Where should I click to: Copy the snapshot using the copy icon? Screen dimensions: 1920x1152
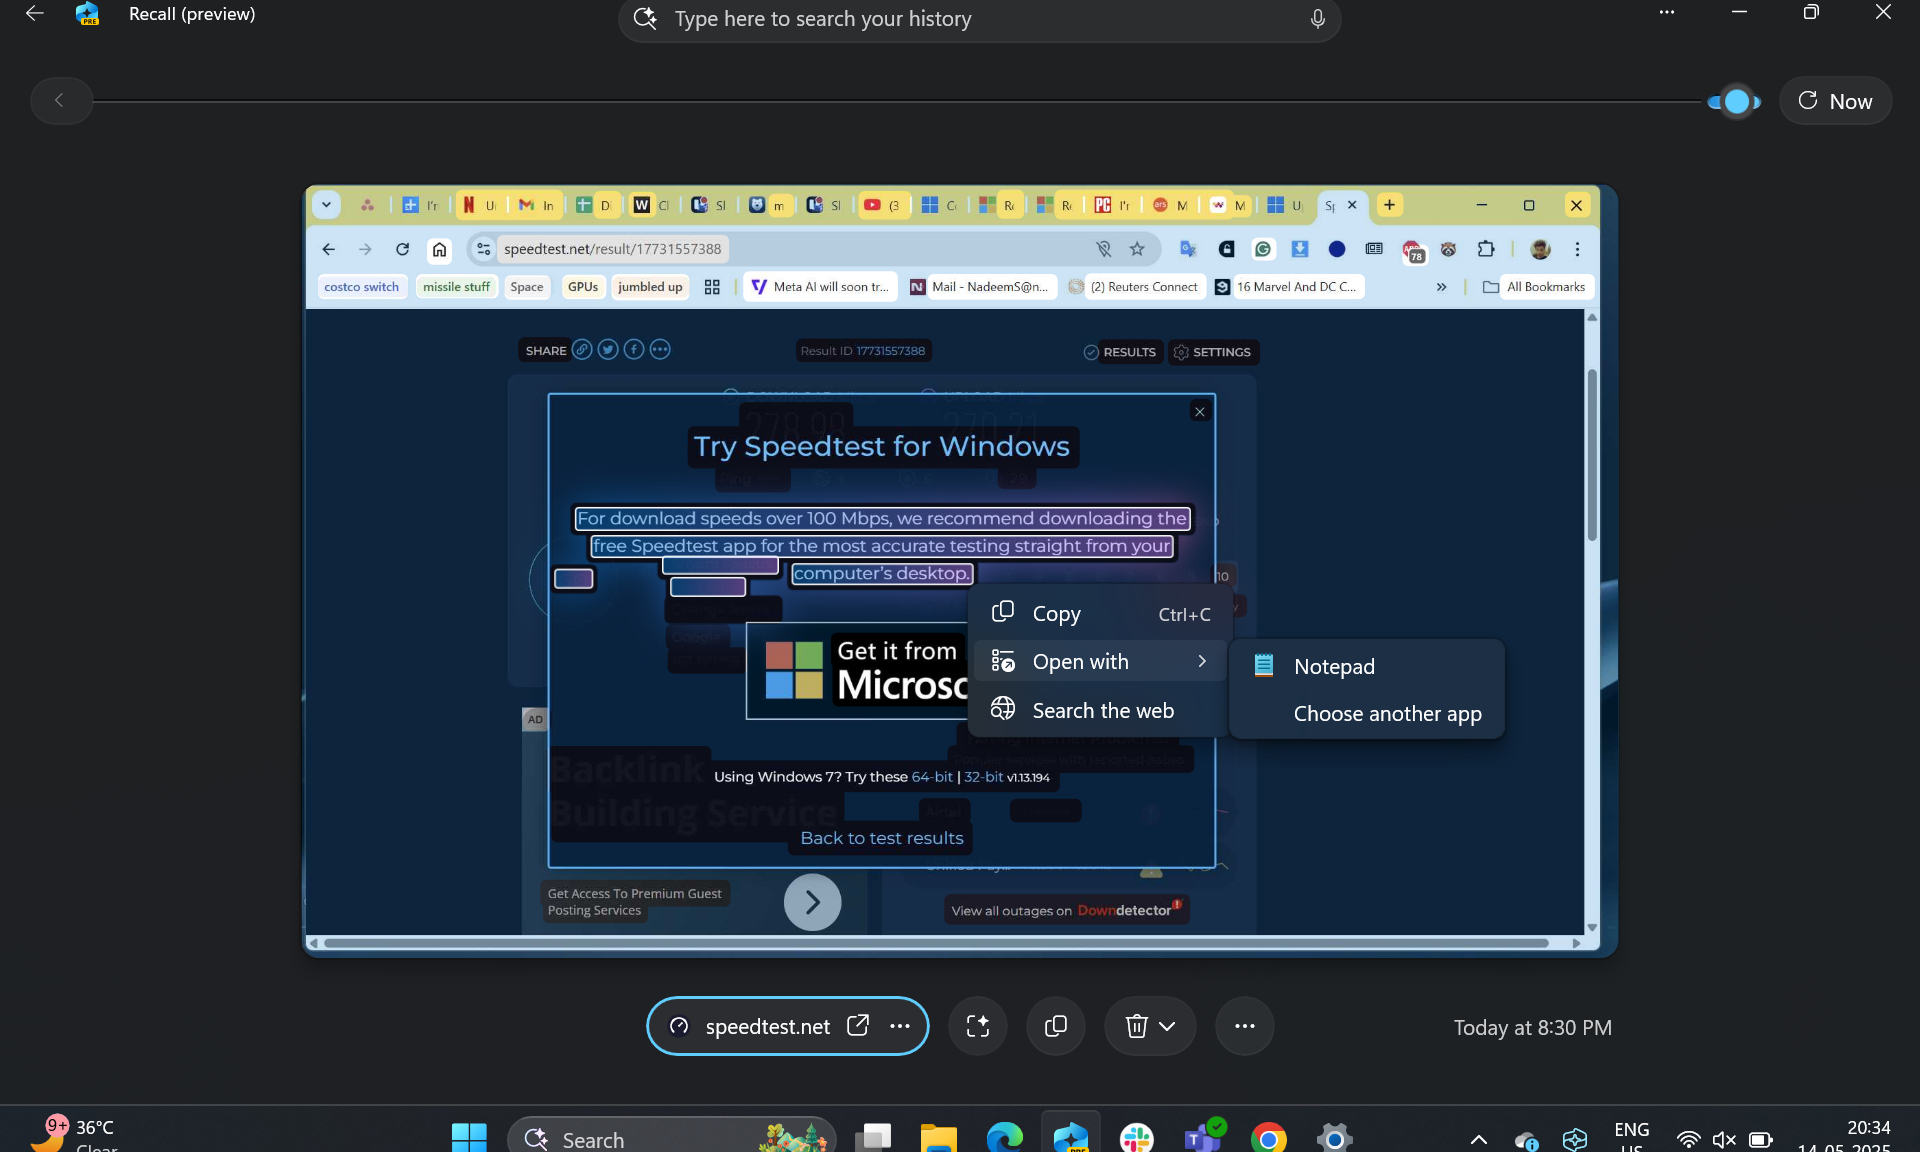click(1055, 1026)
